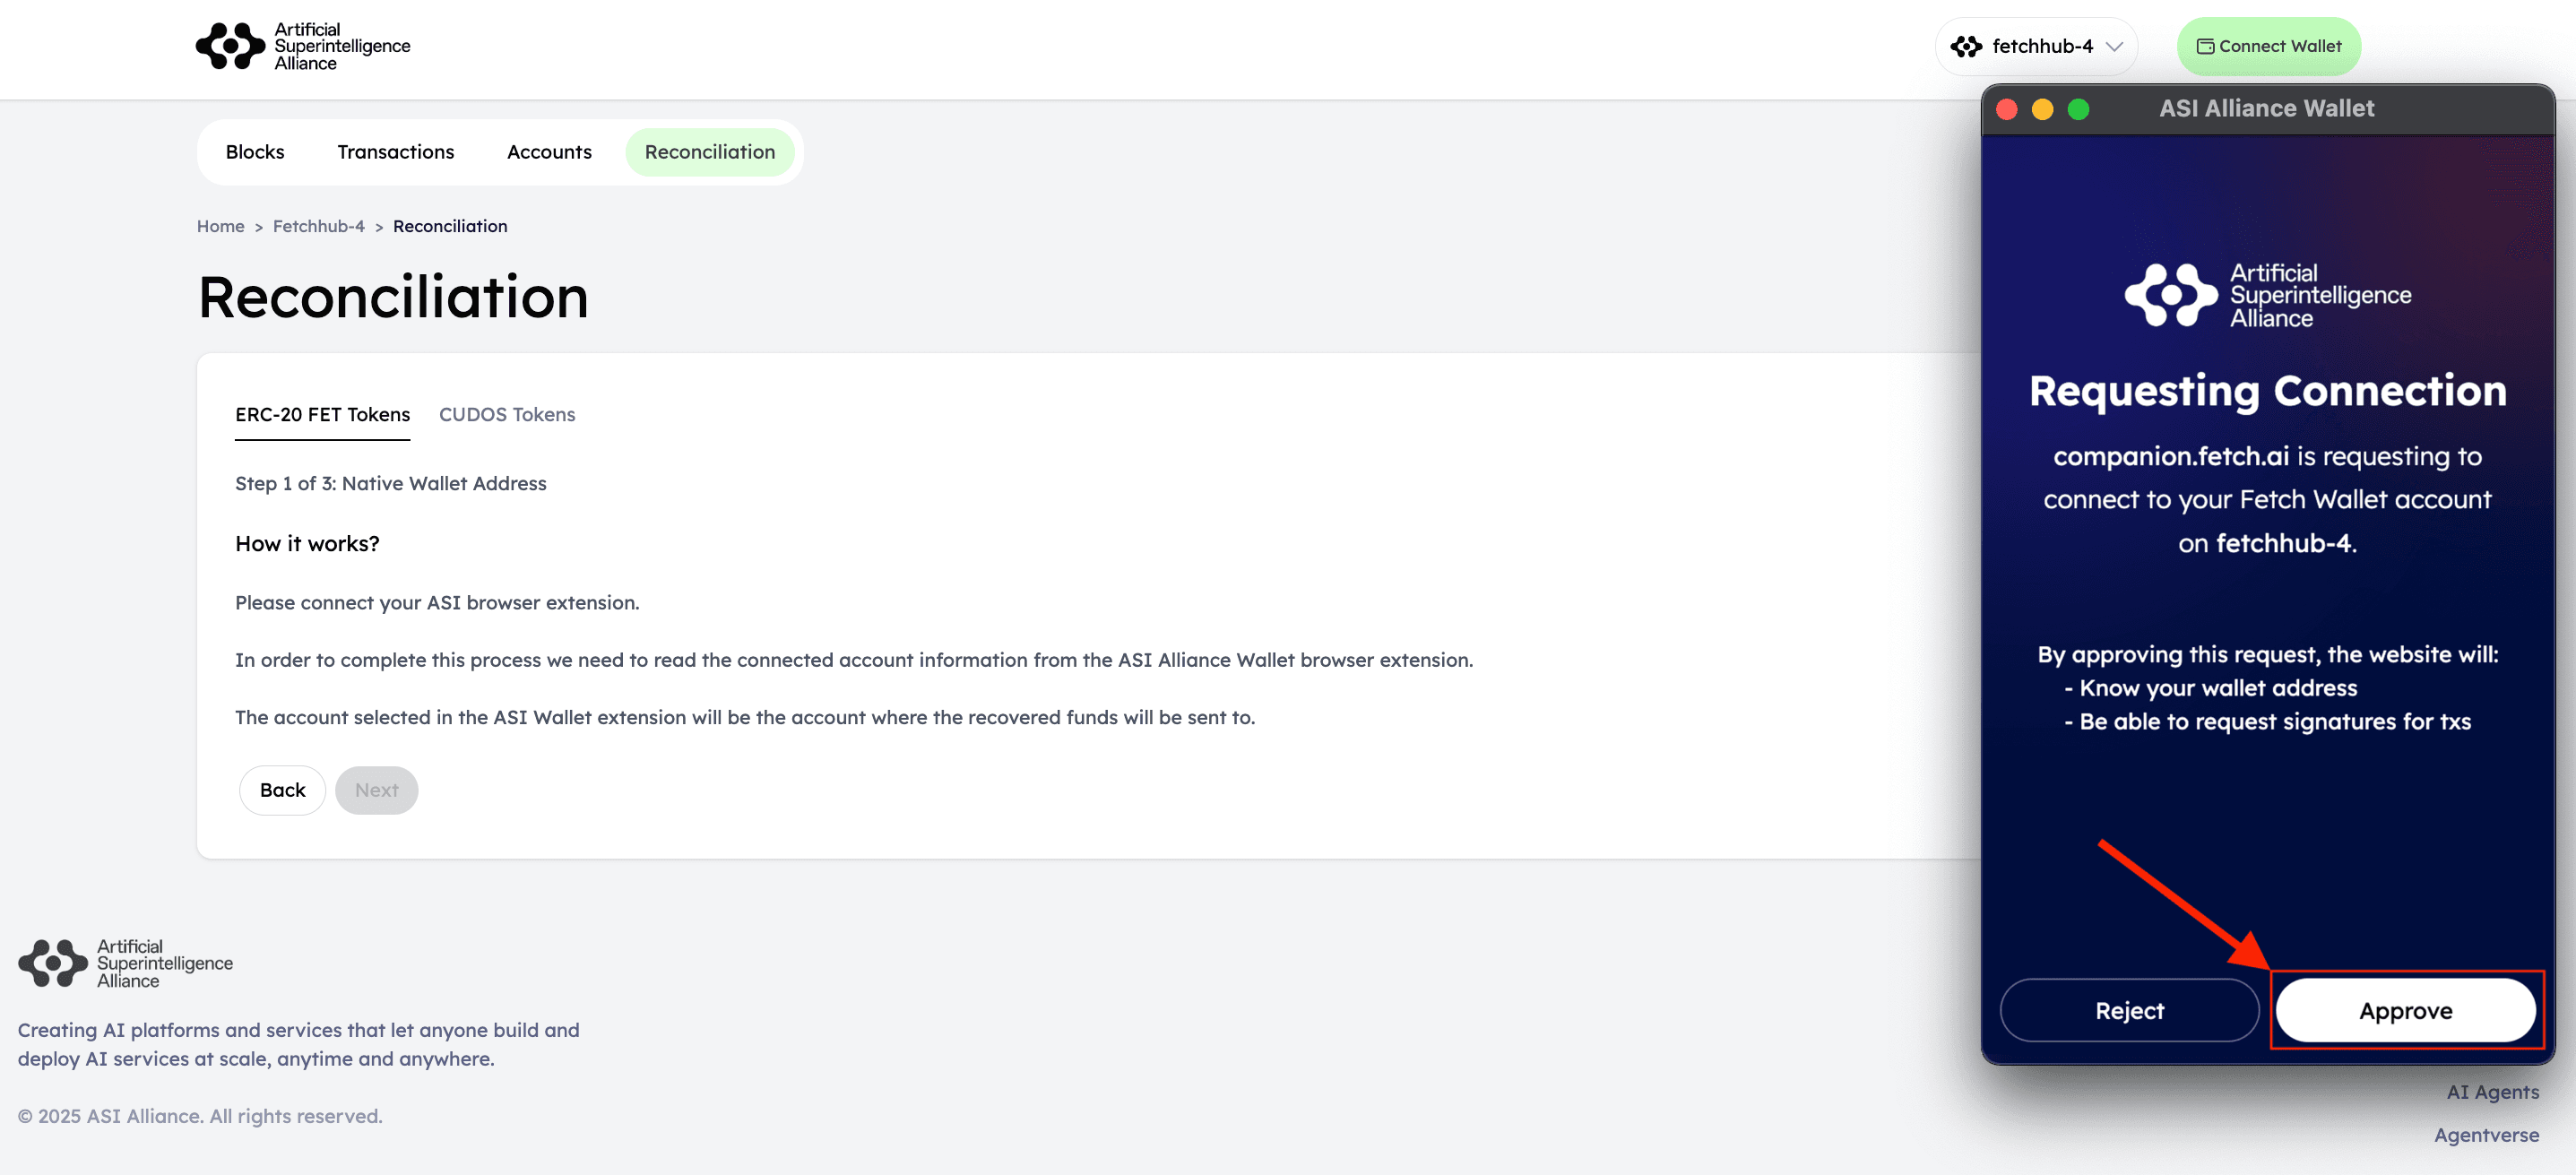Click the footer ASI Alliance logo
2576x1175 pixels.
[125, 963]
